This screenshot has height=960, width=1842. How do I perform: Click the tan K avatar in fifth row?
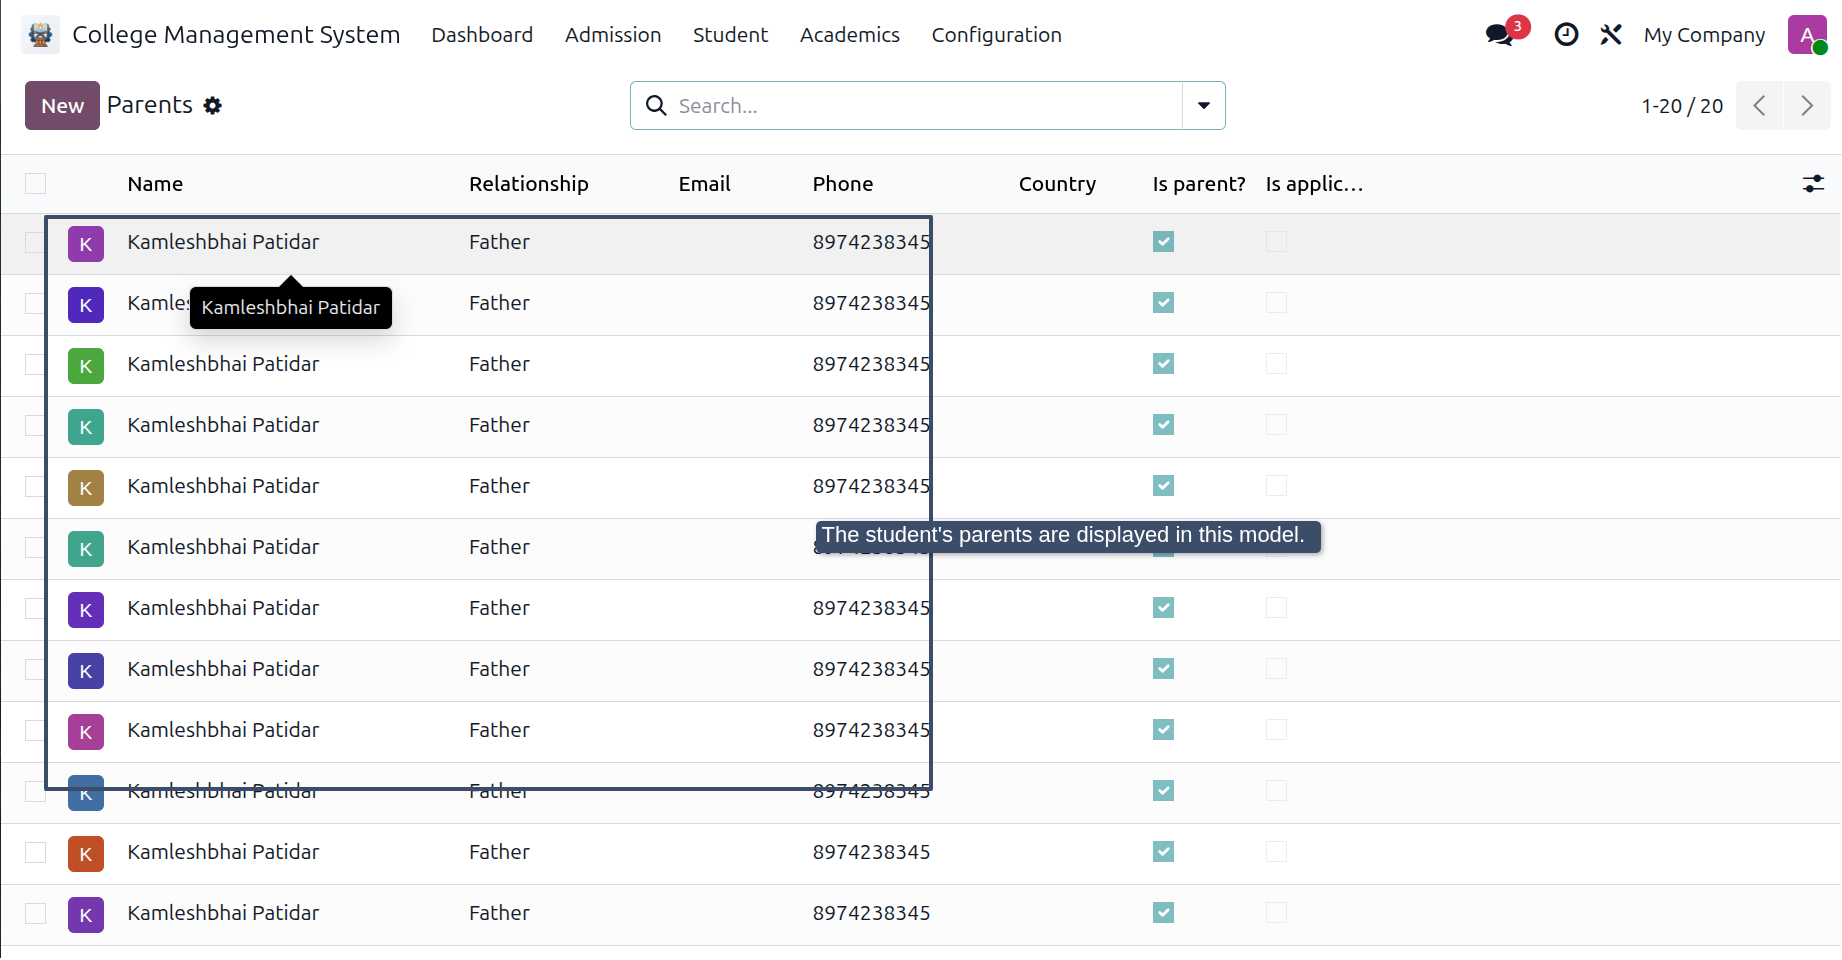point(86,488)
